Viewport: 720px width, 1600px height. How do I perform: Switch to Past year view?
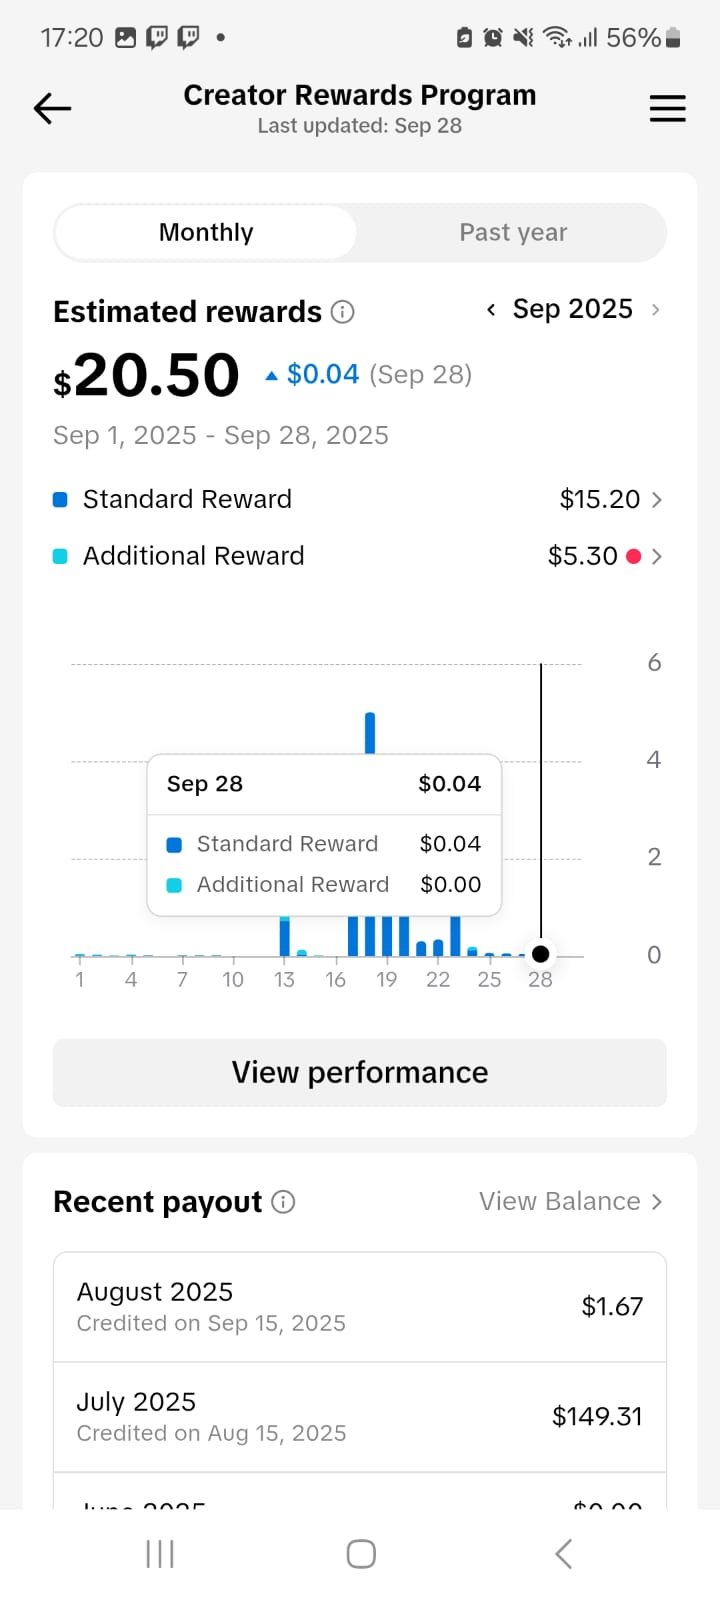pyautogui.click(x=513, y=233)
